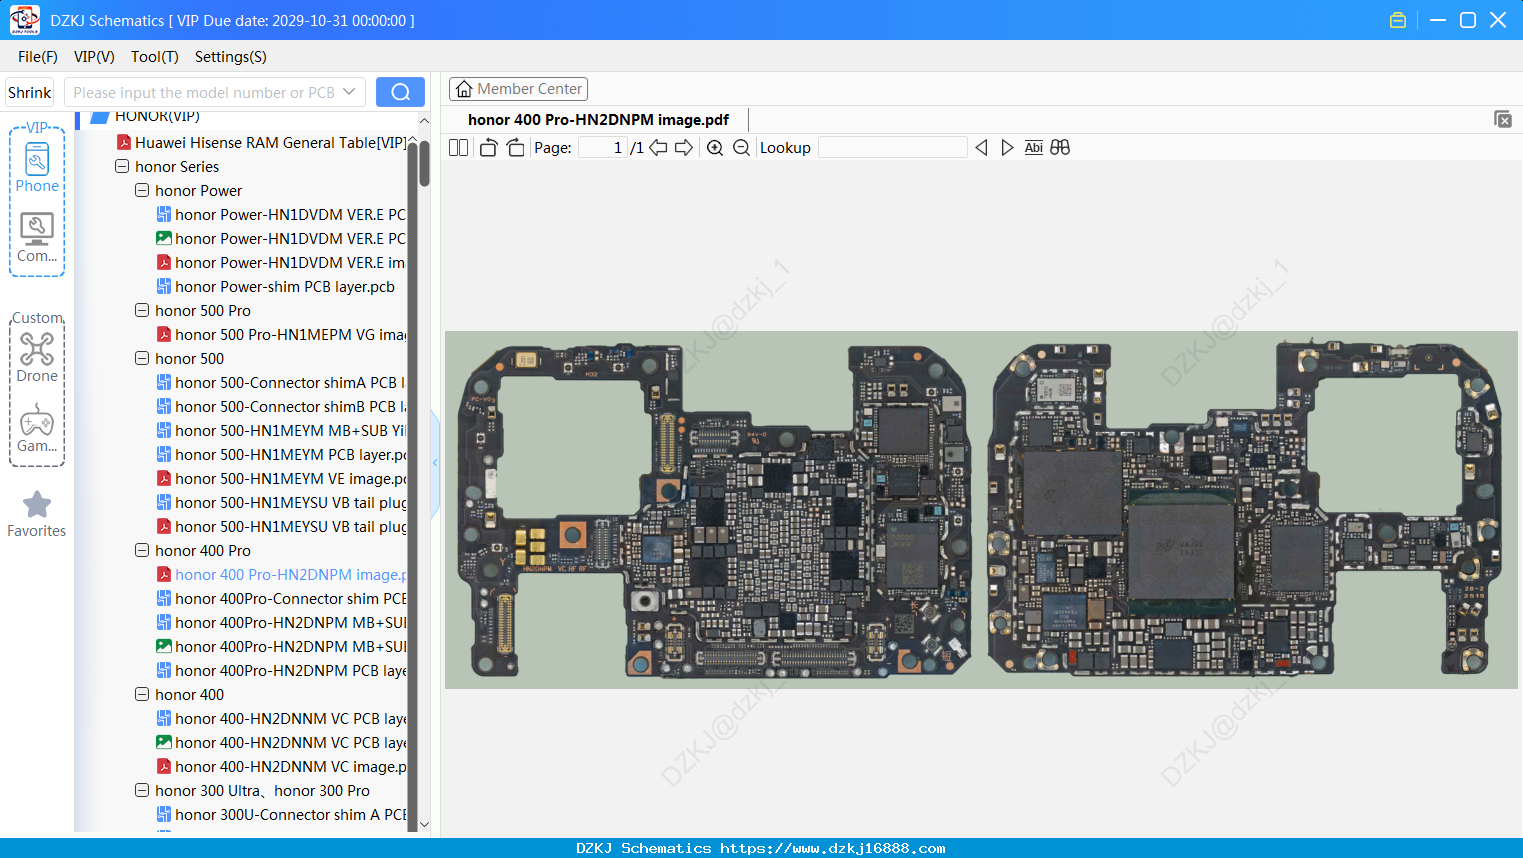The height and width of the screenshot is (858, 1523).
Task: Collapse the honor Series node
Action: click(122, 167)
